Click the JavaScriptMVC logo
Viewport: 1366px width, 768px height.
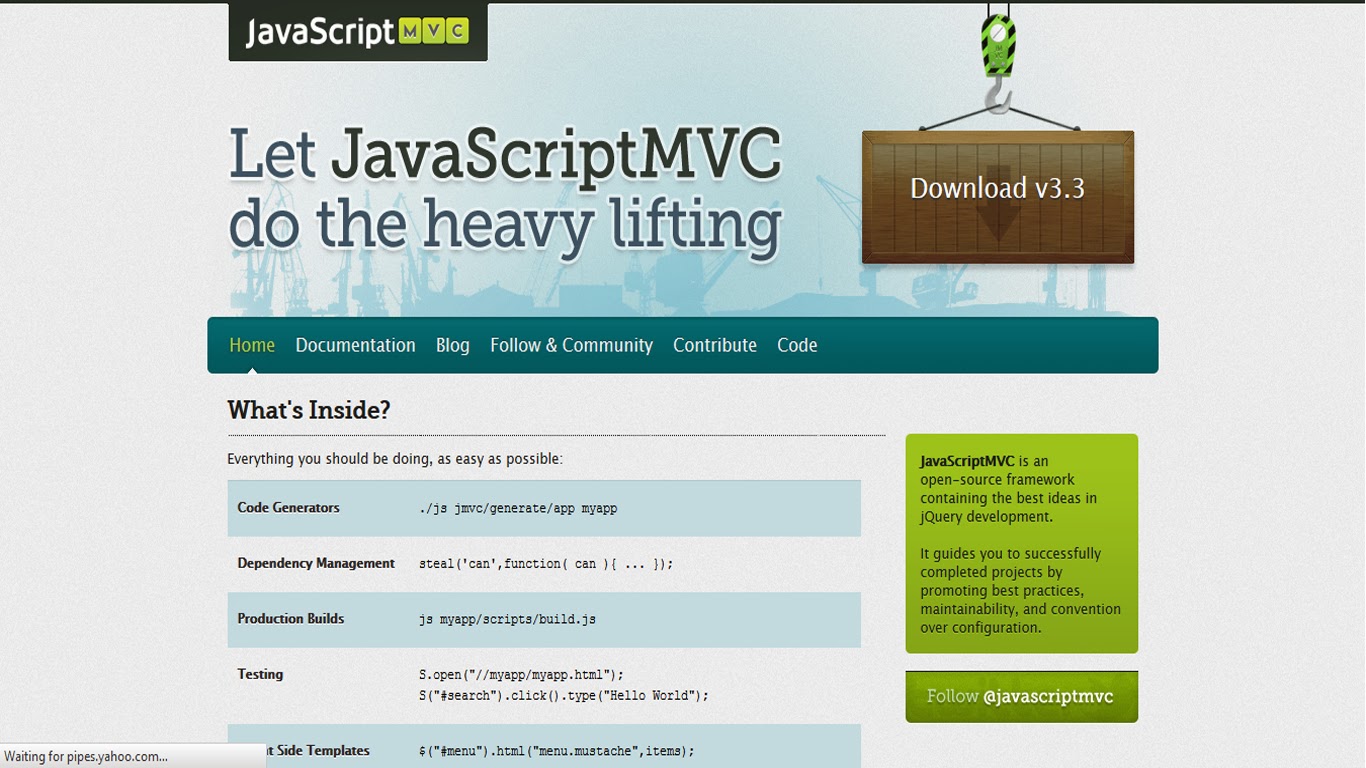(x=358, y=32)
